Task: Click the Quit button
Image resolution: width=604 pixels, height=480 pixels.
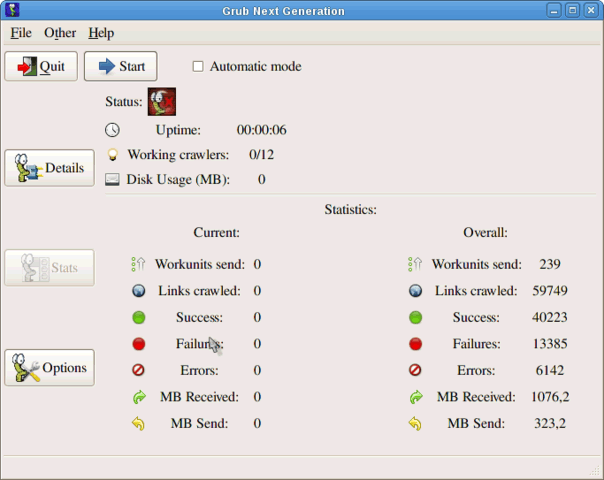Action: click(41, 66)
